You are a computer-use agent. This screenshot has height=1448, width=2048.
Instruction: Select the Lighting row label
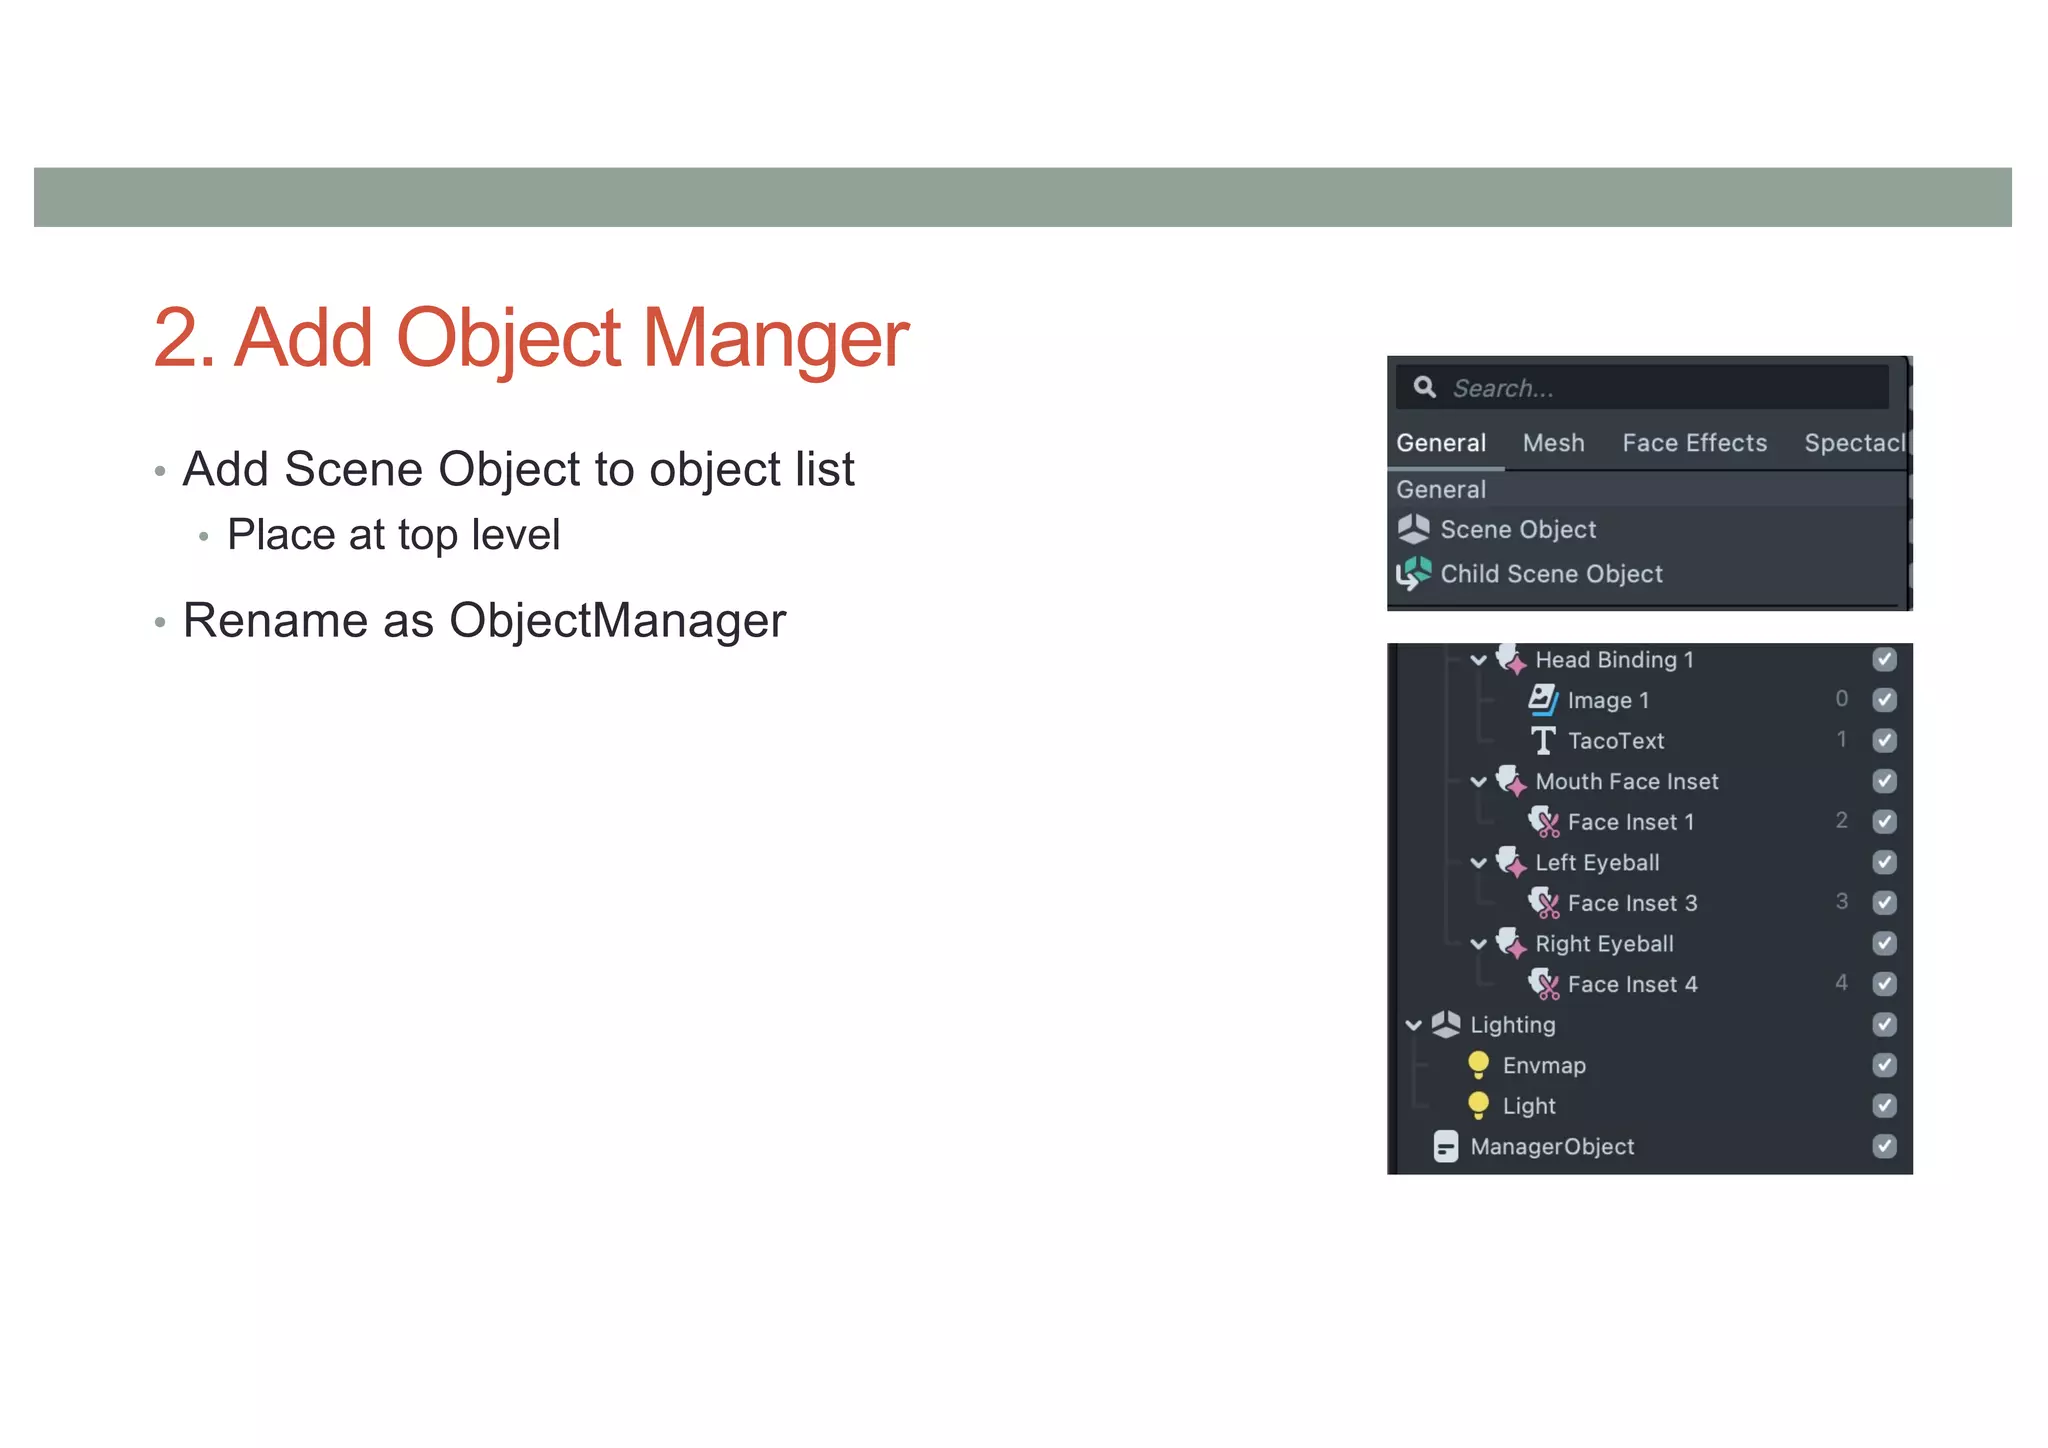pyautogui.click(x=1512, y=1025)
